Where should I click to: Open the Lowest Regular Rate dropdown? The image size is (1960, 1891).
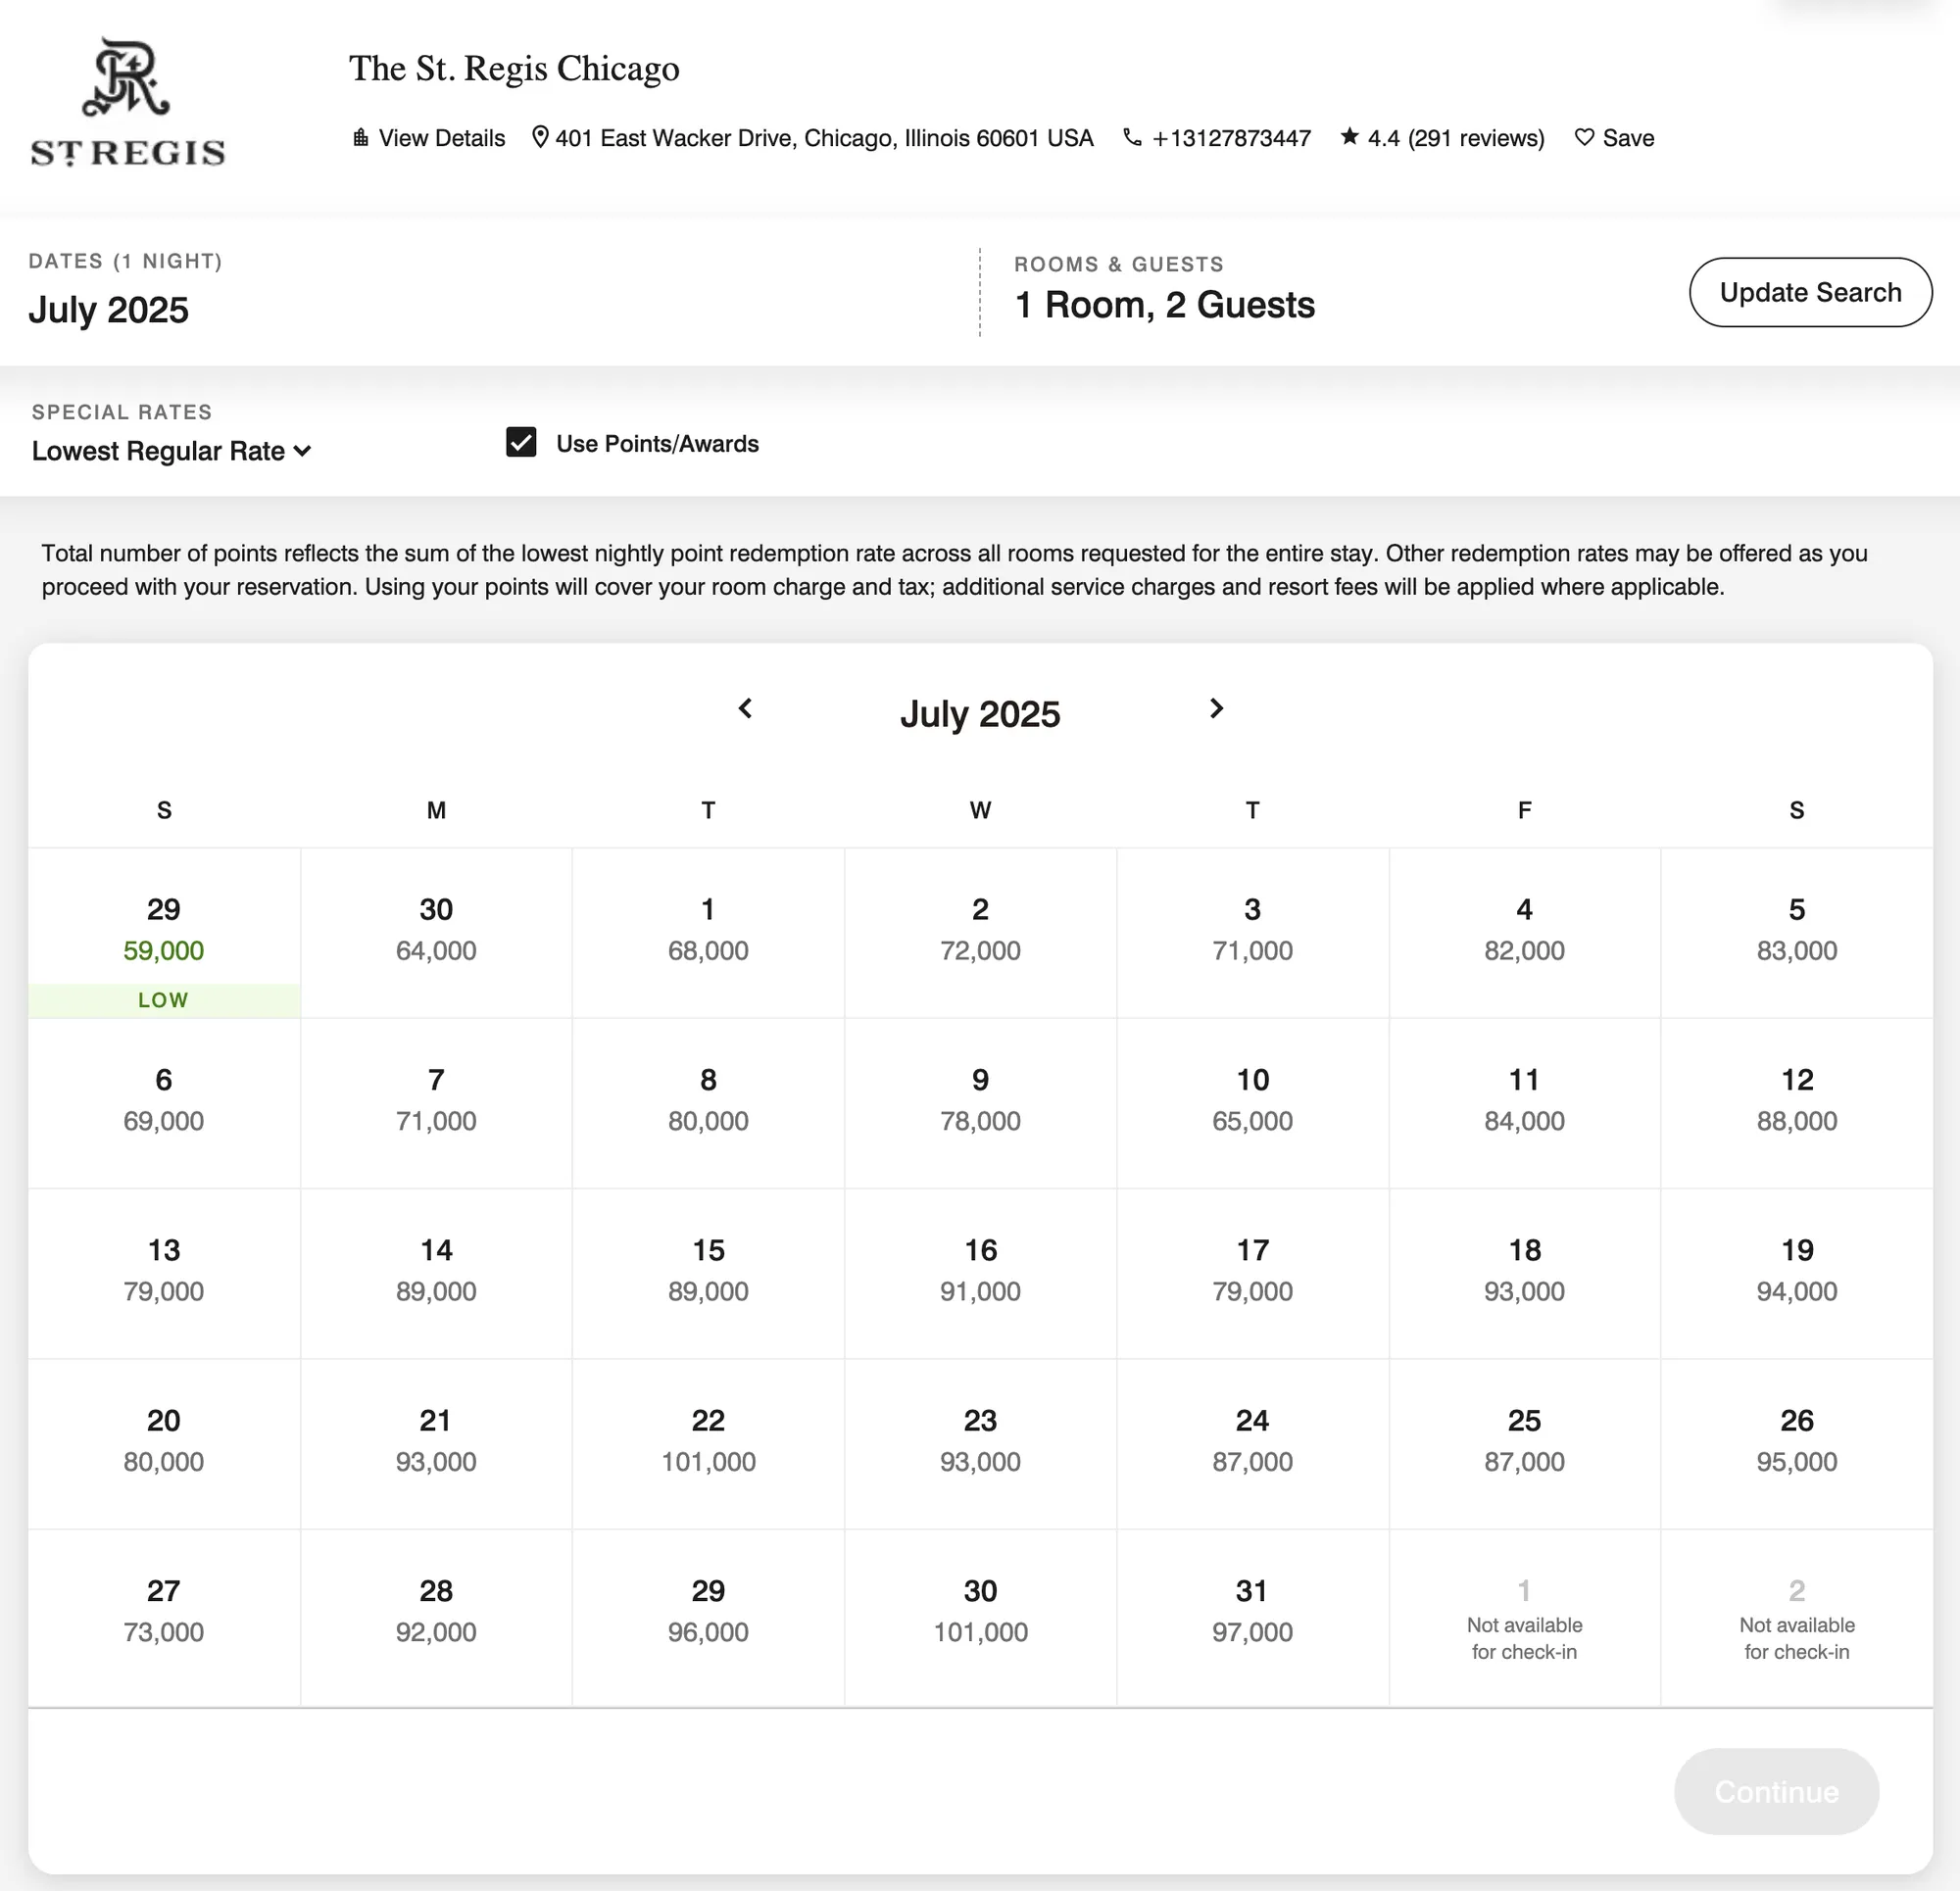pos(171,451)
